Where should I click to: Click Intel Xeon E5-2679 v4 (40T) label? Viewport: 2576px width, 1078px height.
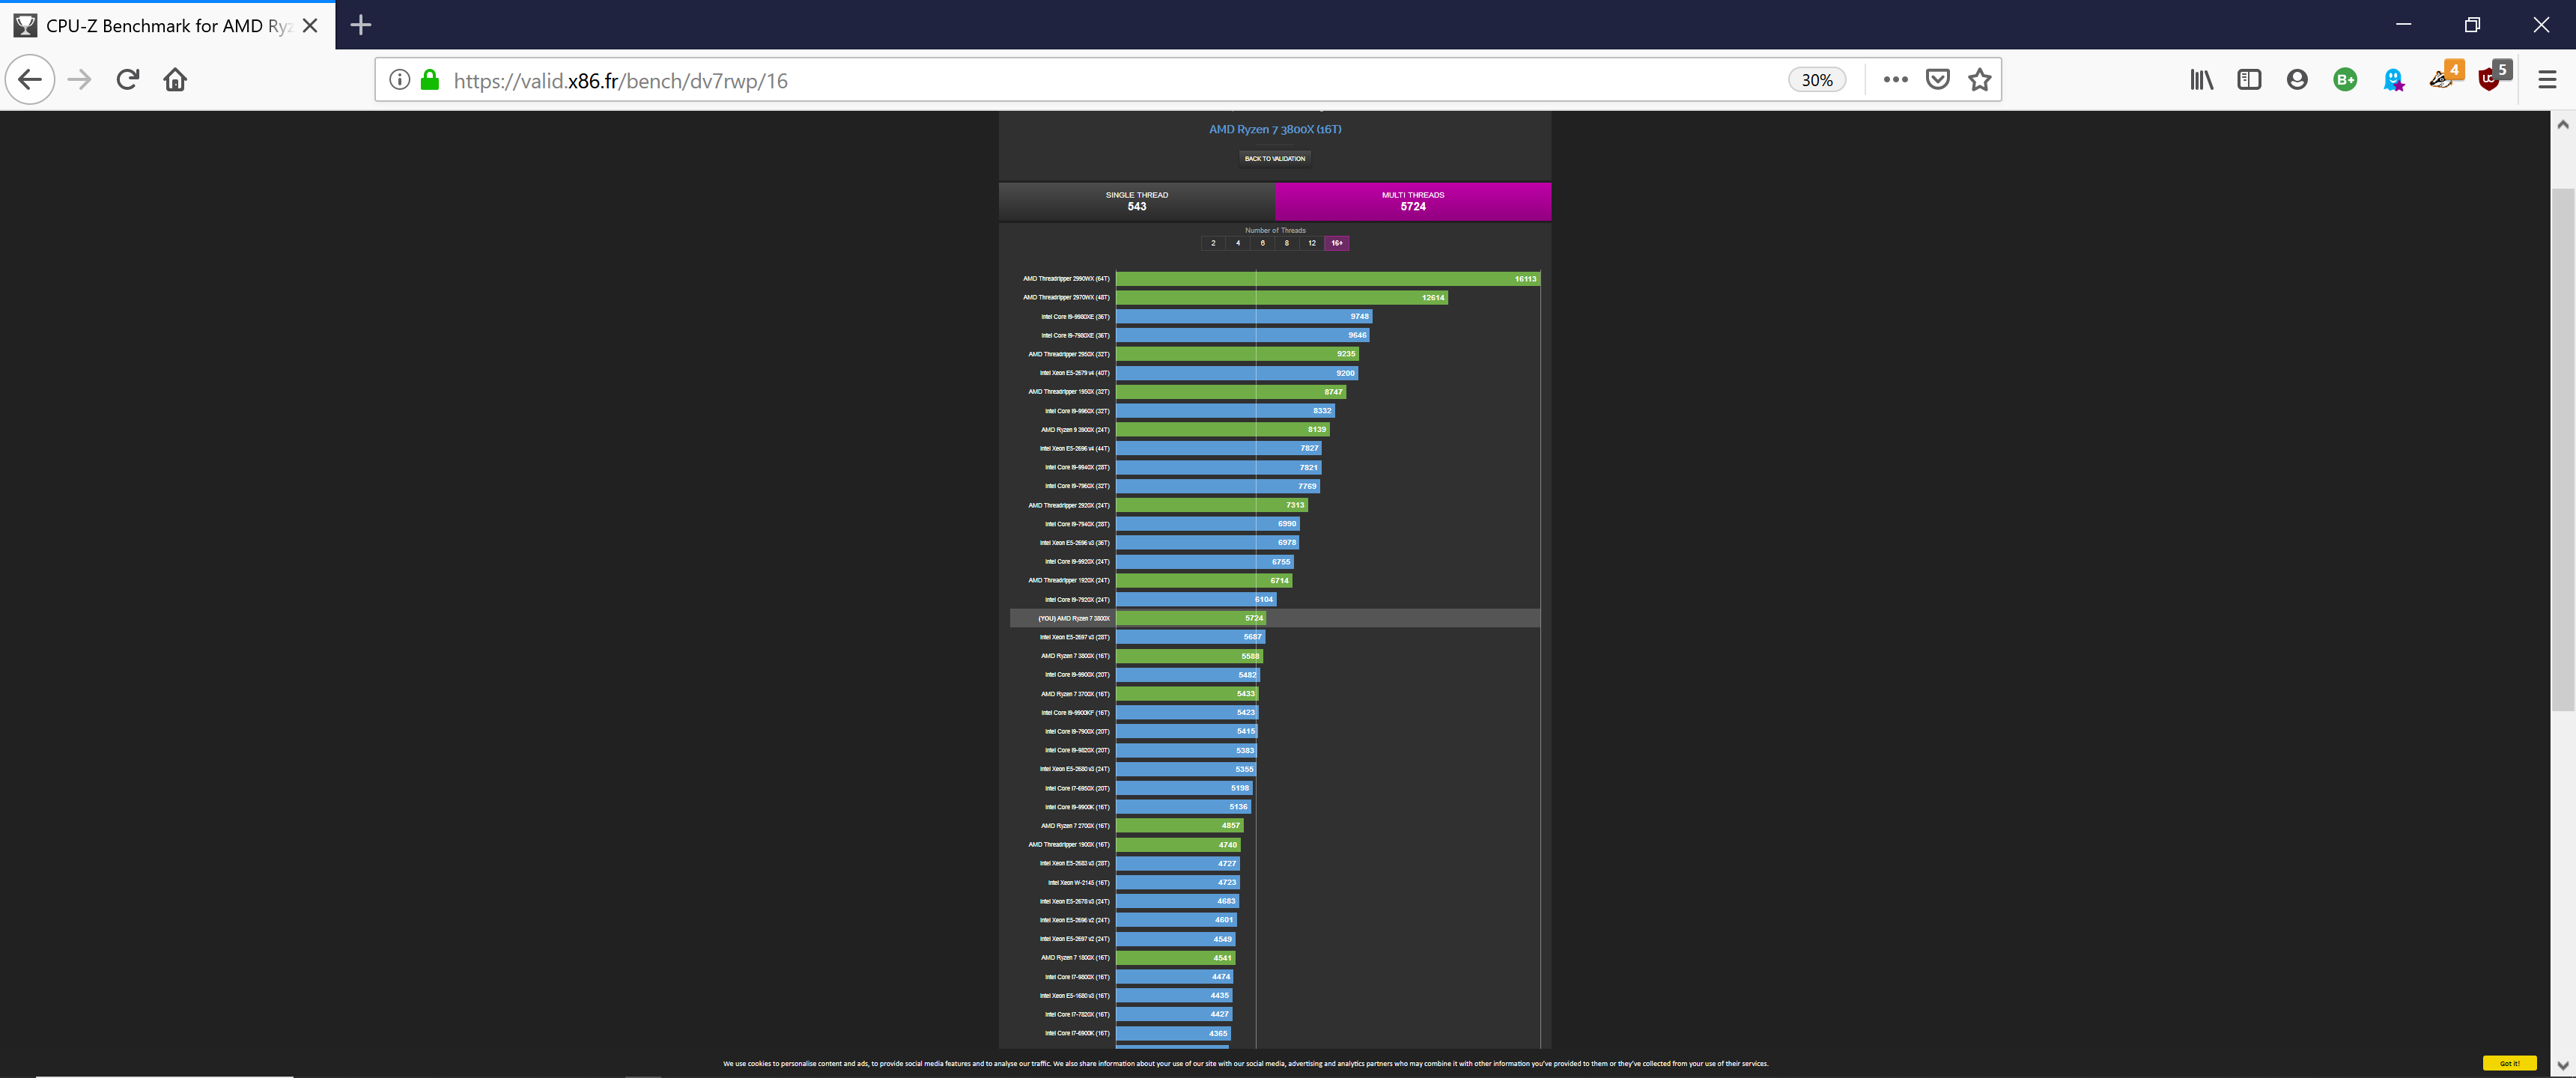click(x=1074, y=373)
